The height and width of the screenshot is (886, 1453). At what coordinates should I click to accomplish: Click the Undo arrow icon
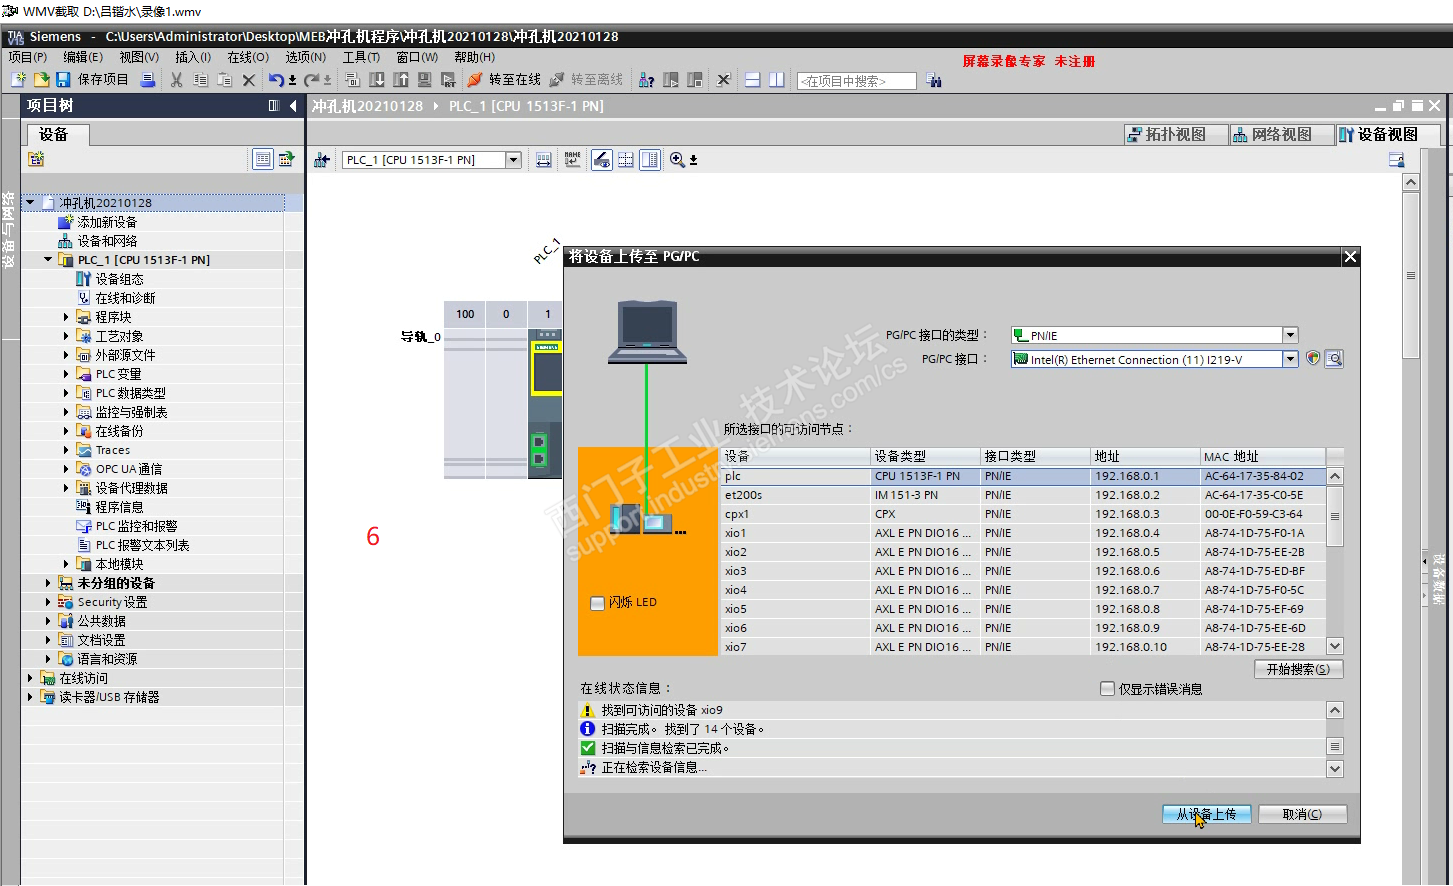pyautogui.click(x=276, y=80)
